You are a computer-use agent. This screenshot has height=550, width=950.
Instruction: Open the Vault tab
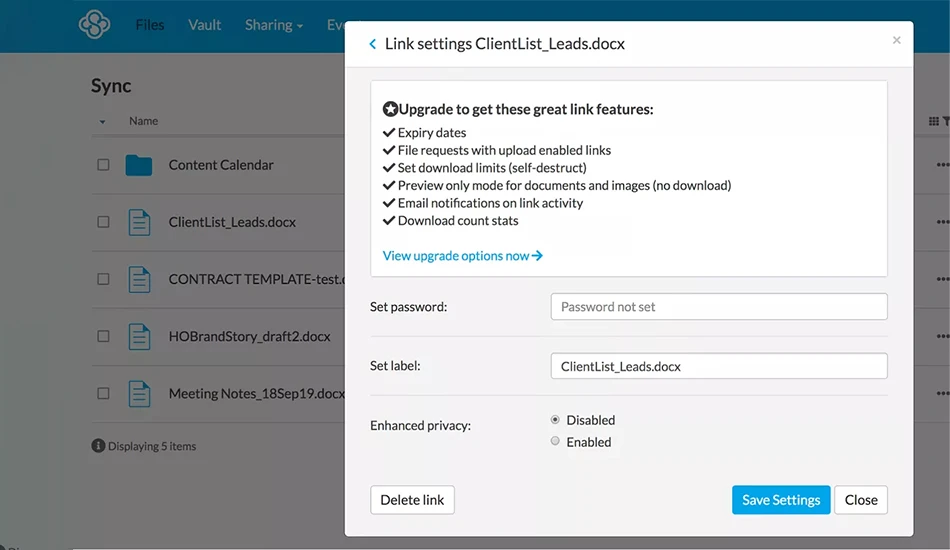pos(204,25)
